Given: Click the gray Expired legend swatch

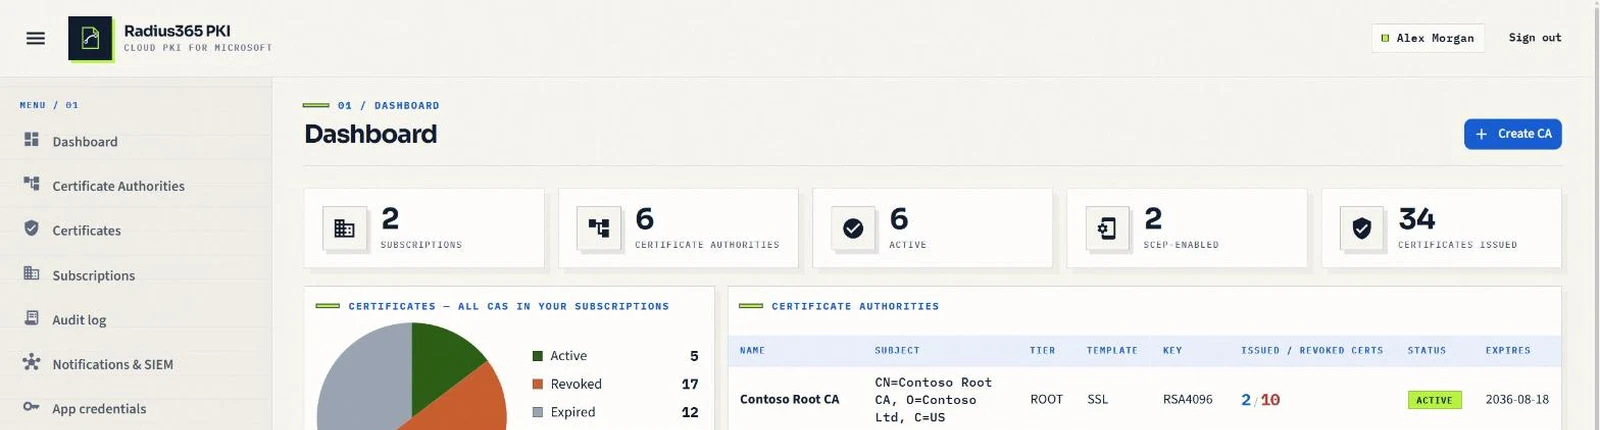Looking at the screenshot, I should [x=538, y=412].
